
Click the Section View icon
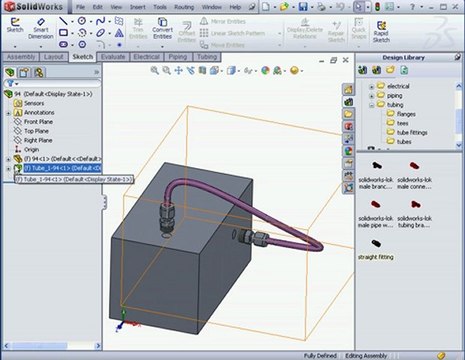pos(202,70)
